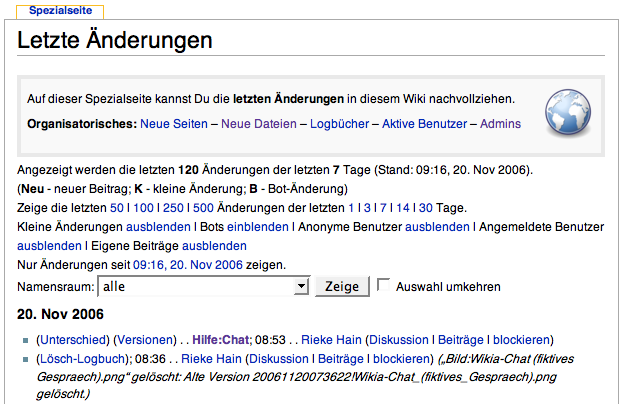
Task: Open Versionen for Hilfe:Chat entry
Action: [x=145, y=340]
